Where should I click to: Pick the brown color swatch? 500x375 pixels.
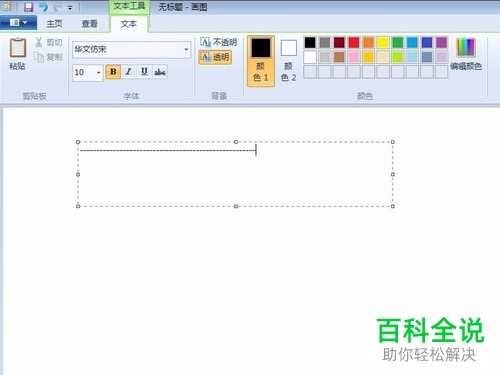(x=339, y=57)
